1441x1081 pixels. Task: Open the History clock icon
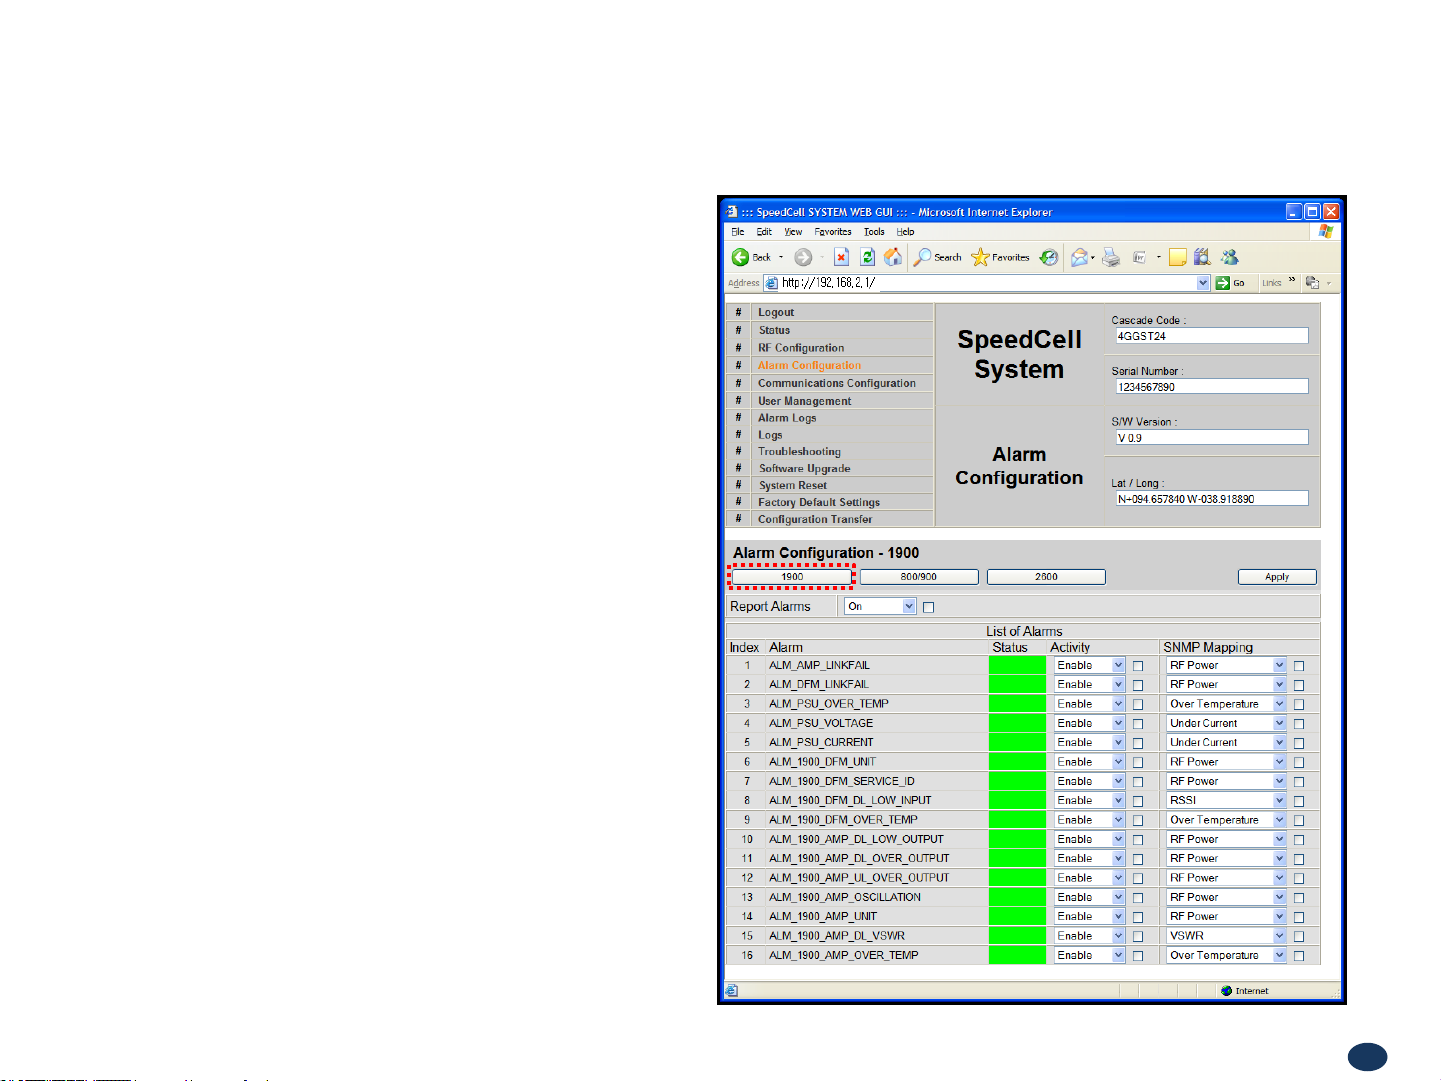pyautogui.click(x=1048, y=257)
